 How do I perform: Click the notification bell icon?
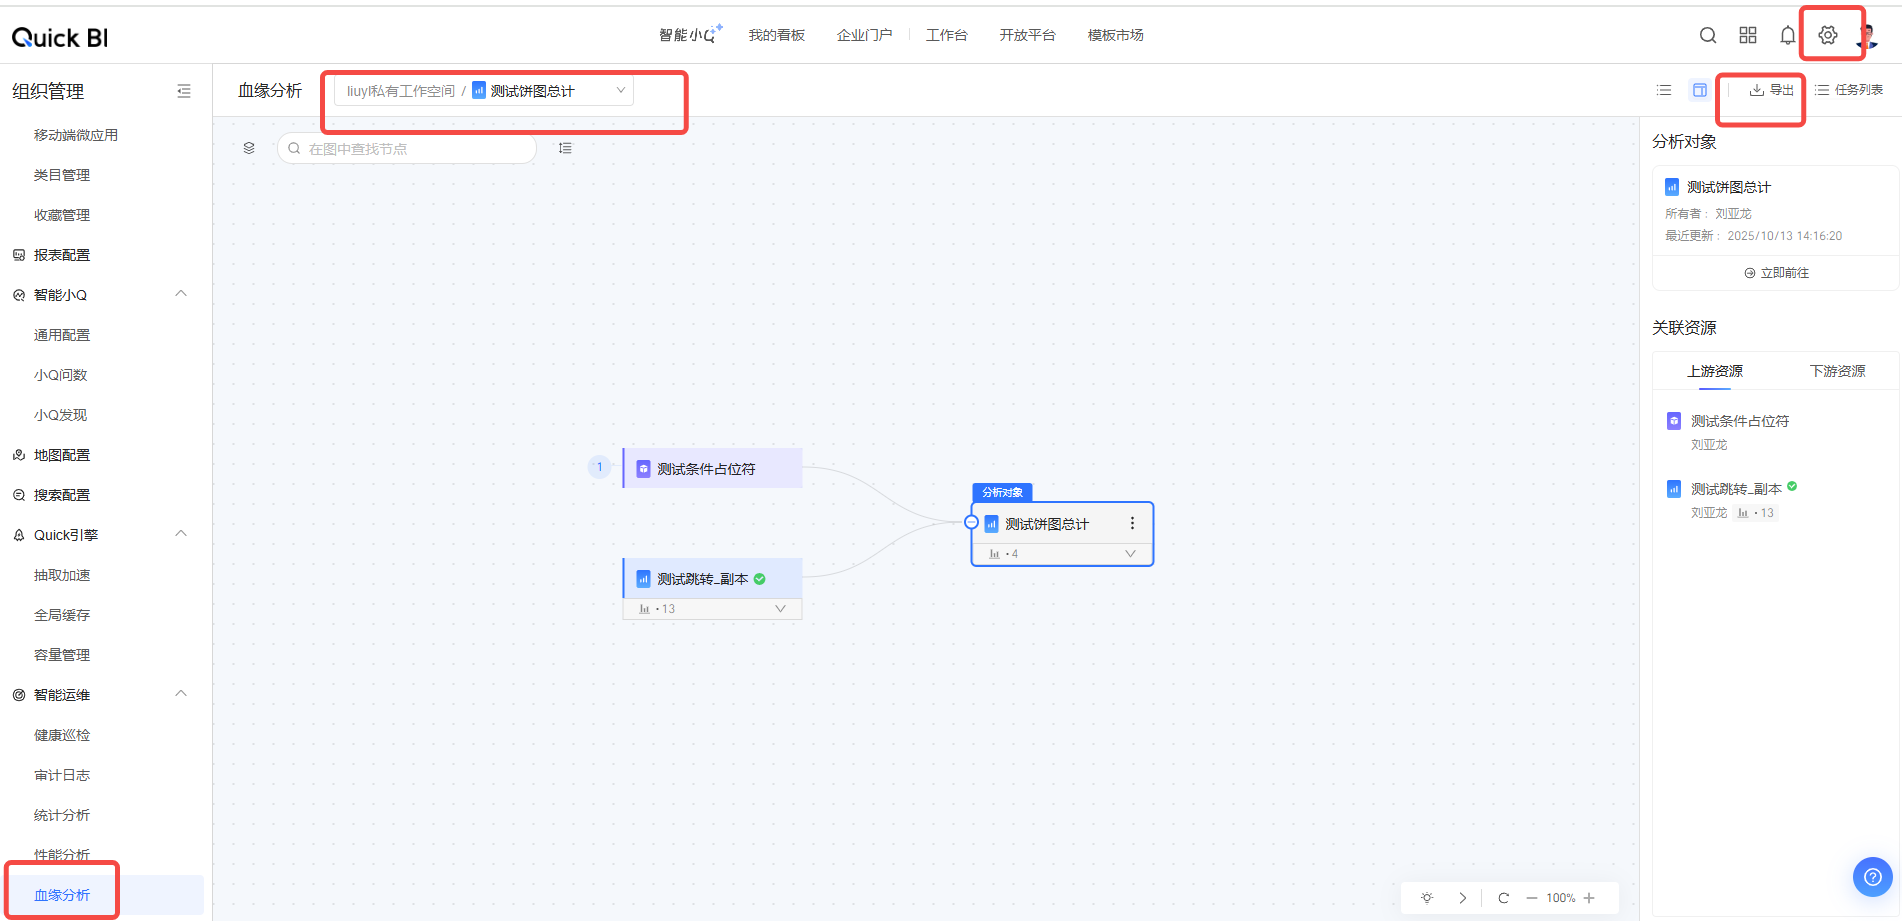(x=1787, y=35)
